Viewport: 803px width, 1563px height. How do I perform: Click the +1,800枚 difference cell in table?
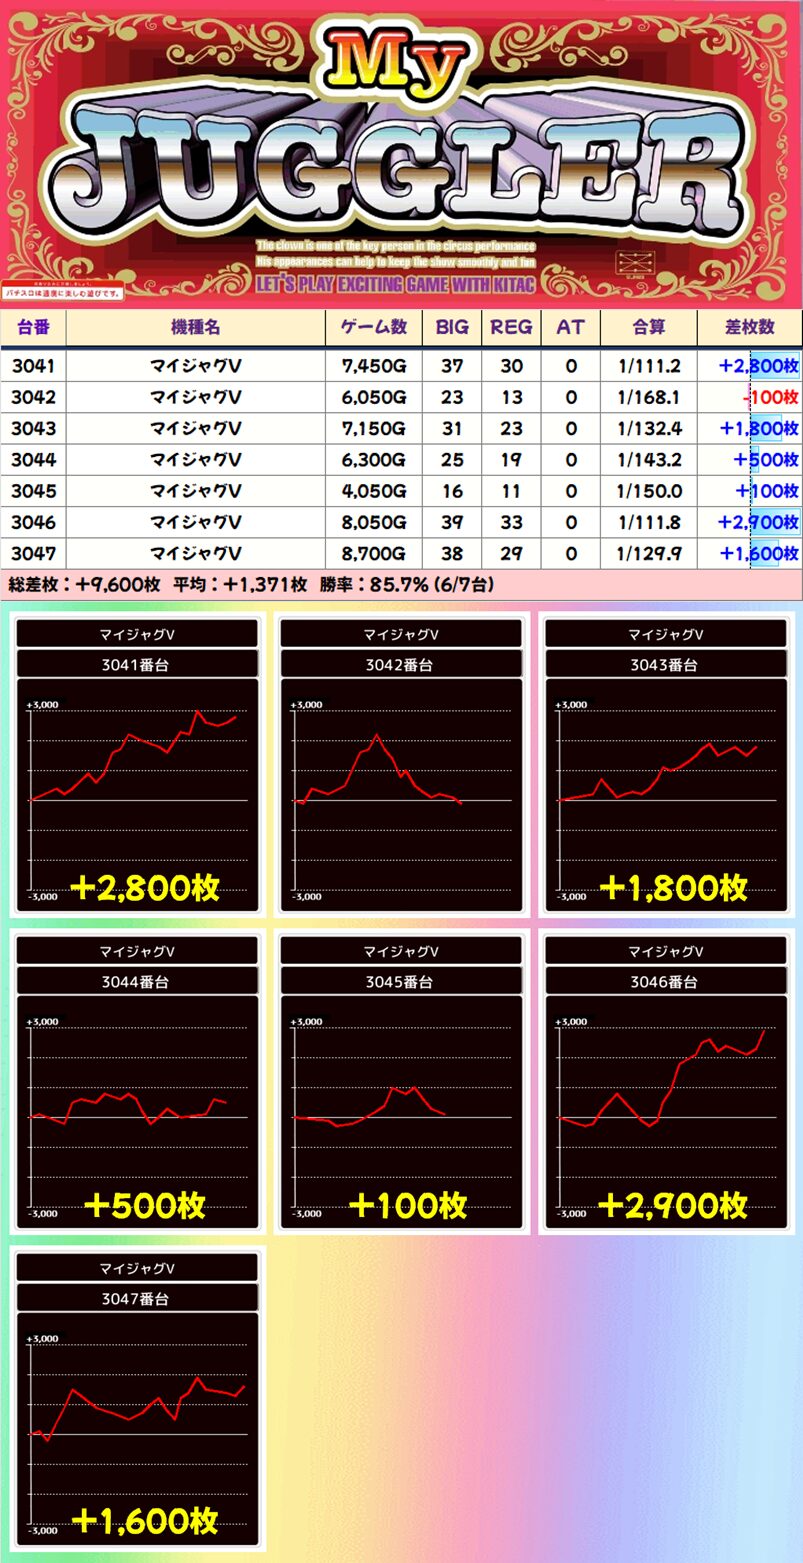pos(750,428)
